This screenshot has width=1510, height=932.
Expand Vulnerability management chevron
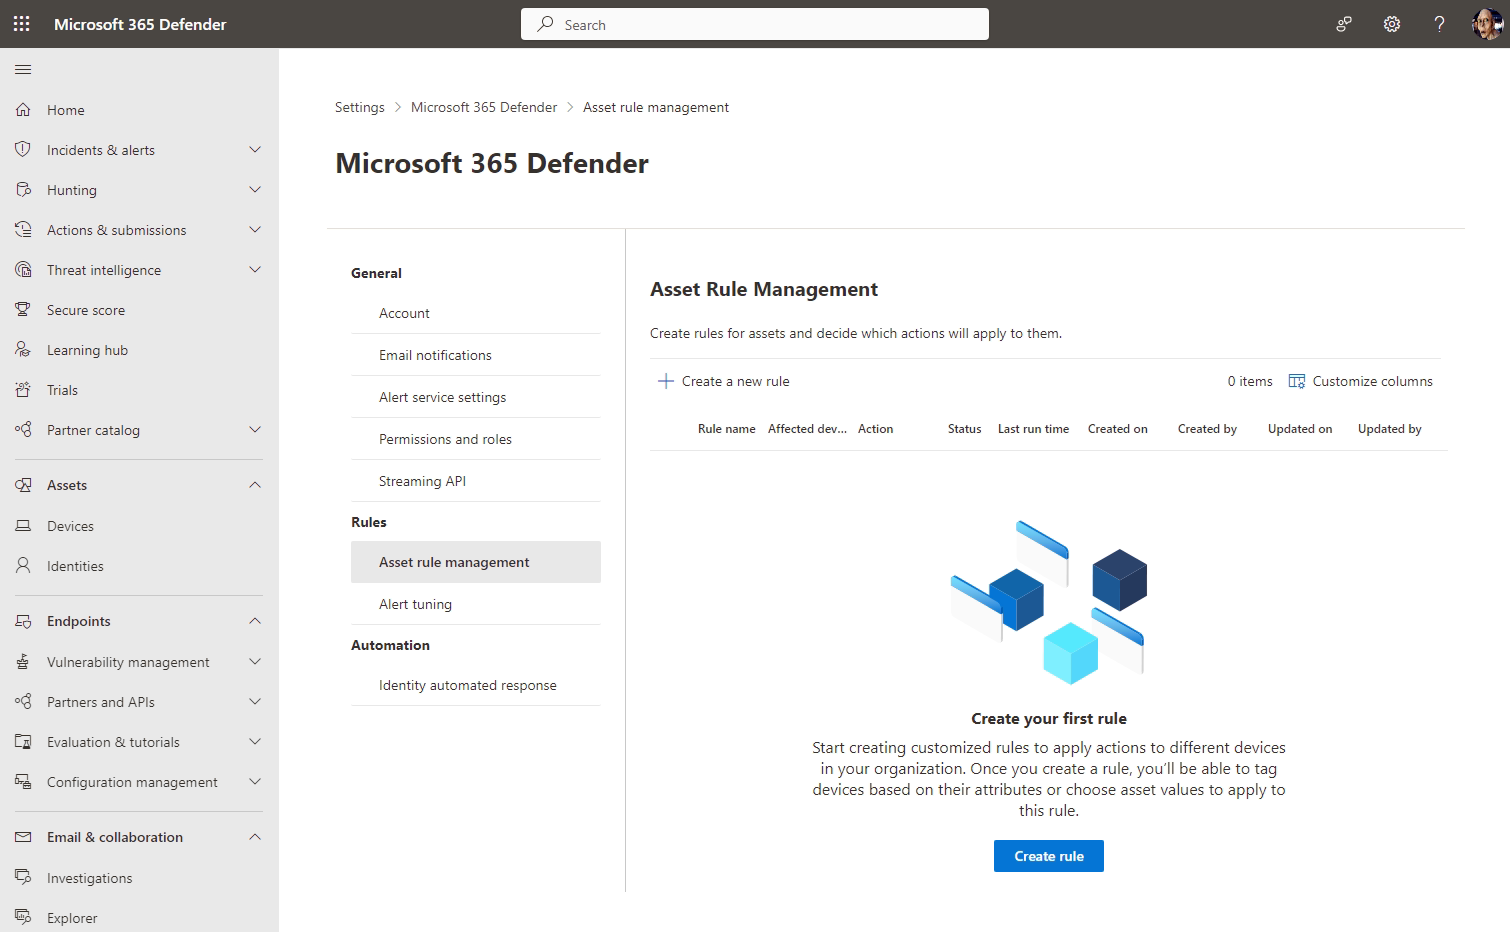click(255, 662)
